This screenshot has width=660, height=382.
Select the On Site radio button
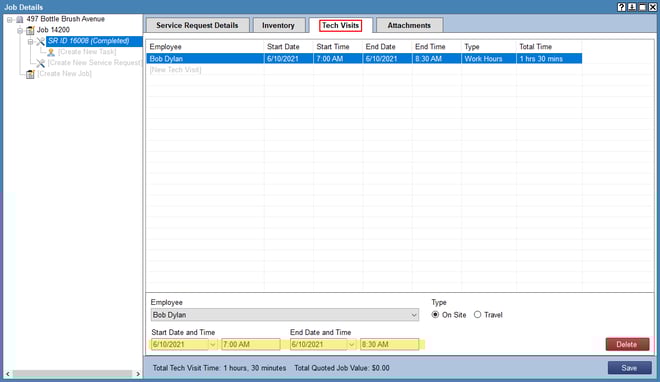pyautogui.click(x=435, y=315)
